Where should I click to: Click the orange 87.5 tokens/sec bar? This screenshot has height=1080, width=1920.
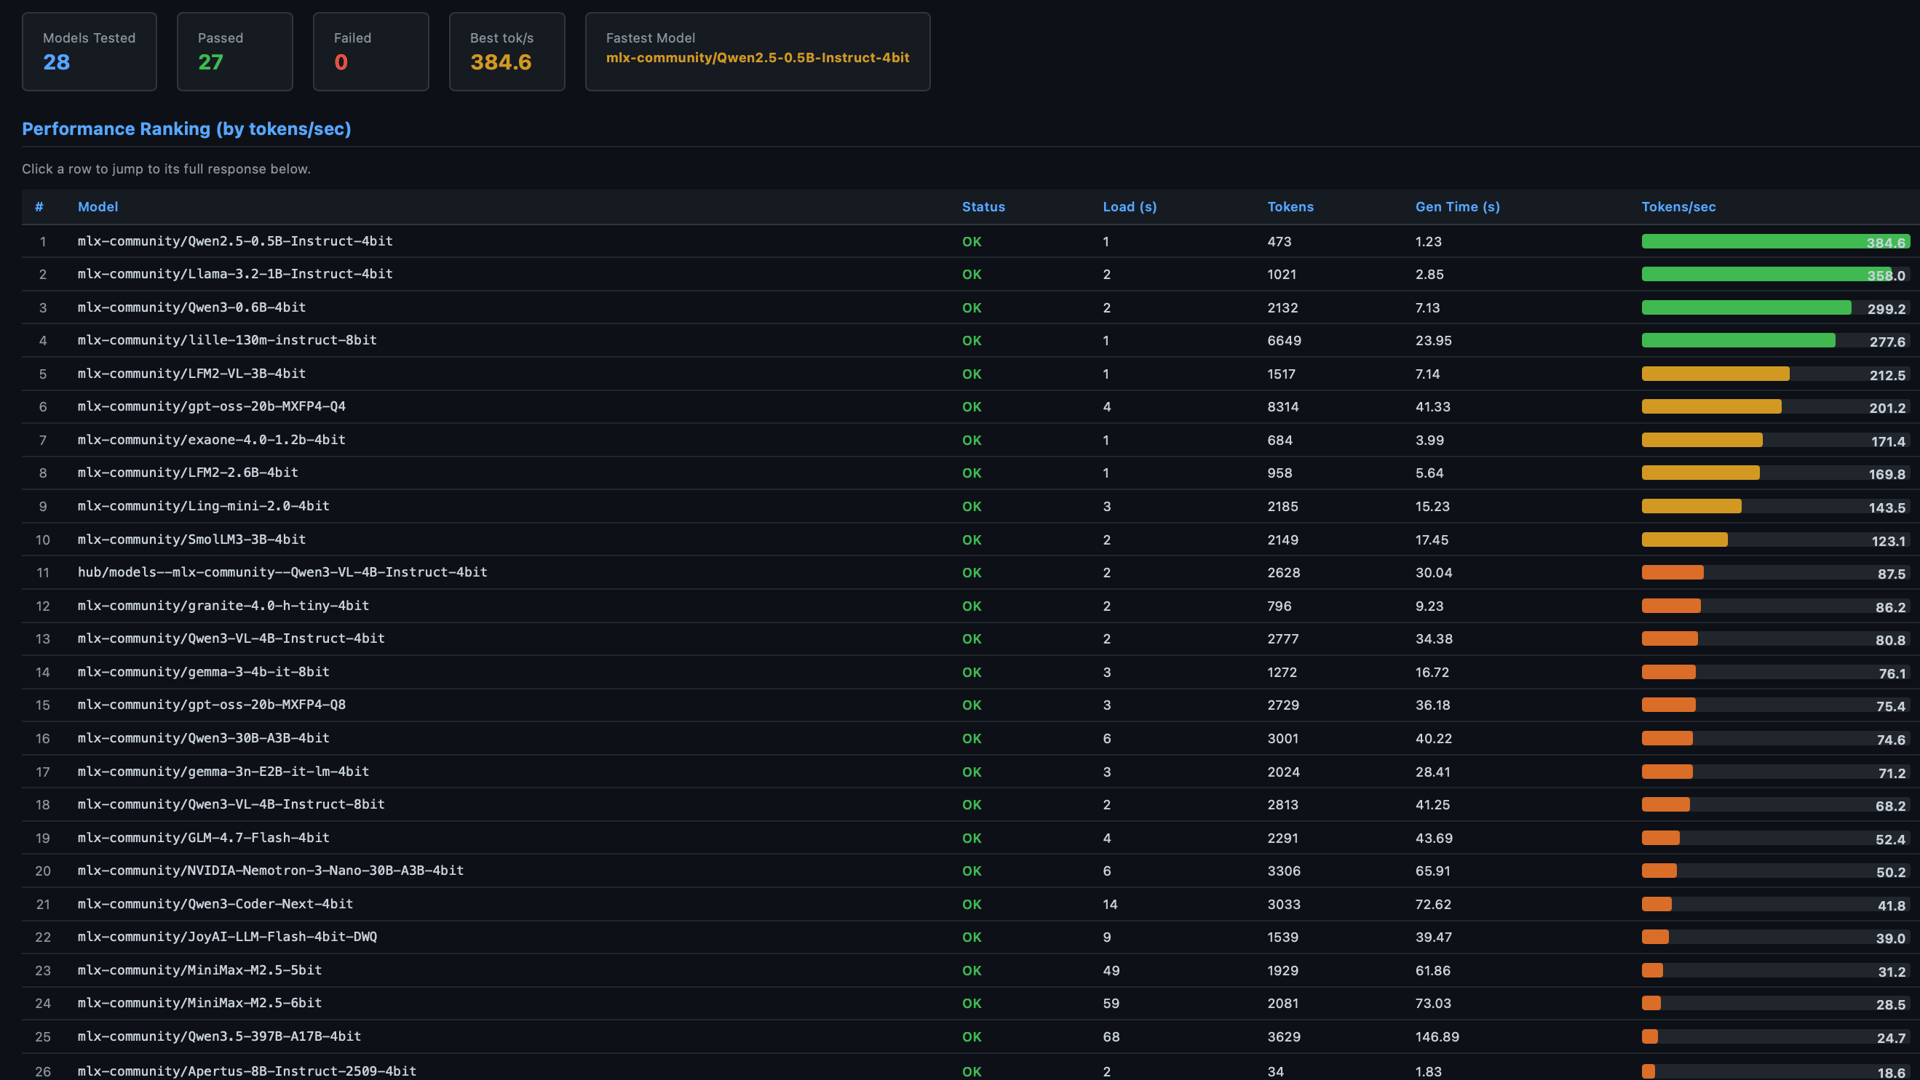point(1672,573)
